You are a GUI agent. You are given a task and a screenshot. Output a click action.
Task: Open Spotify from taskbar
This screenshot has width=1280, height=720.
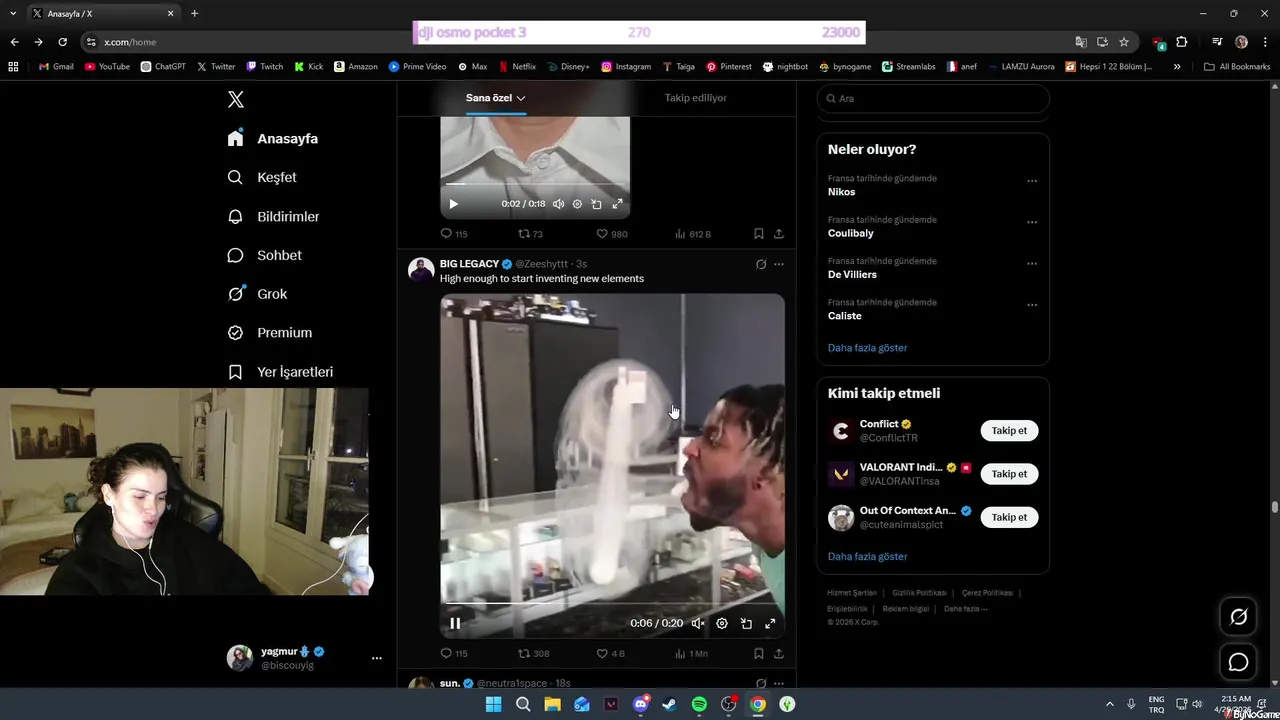click(x=699, y=704)
